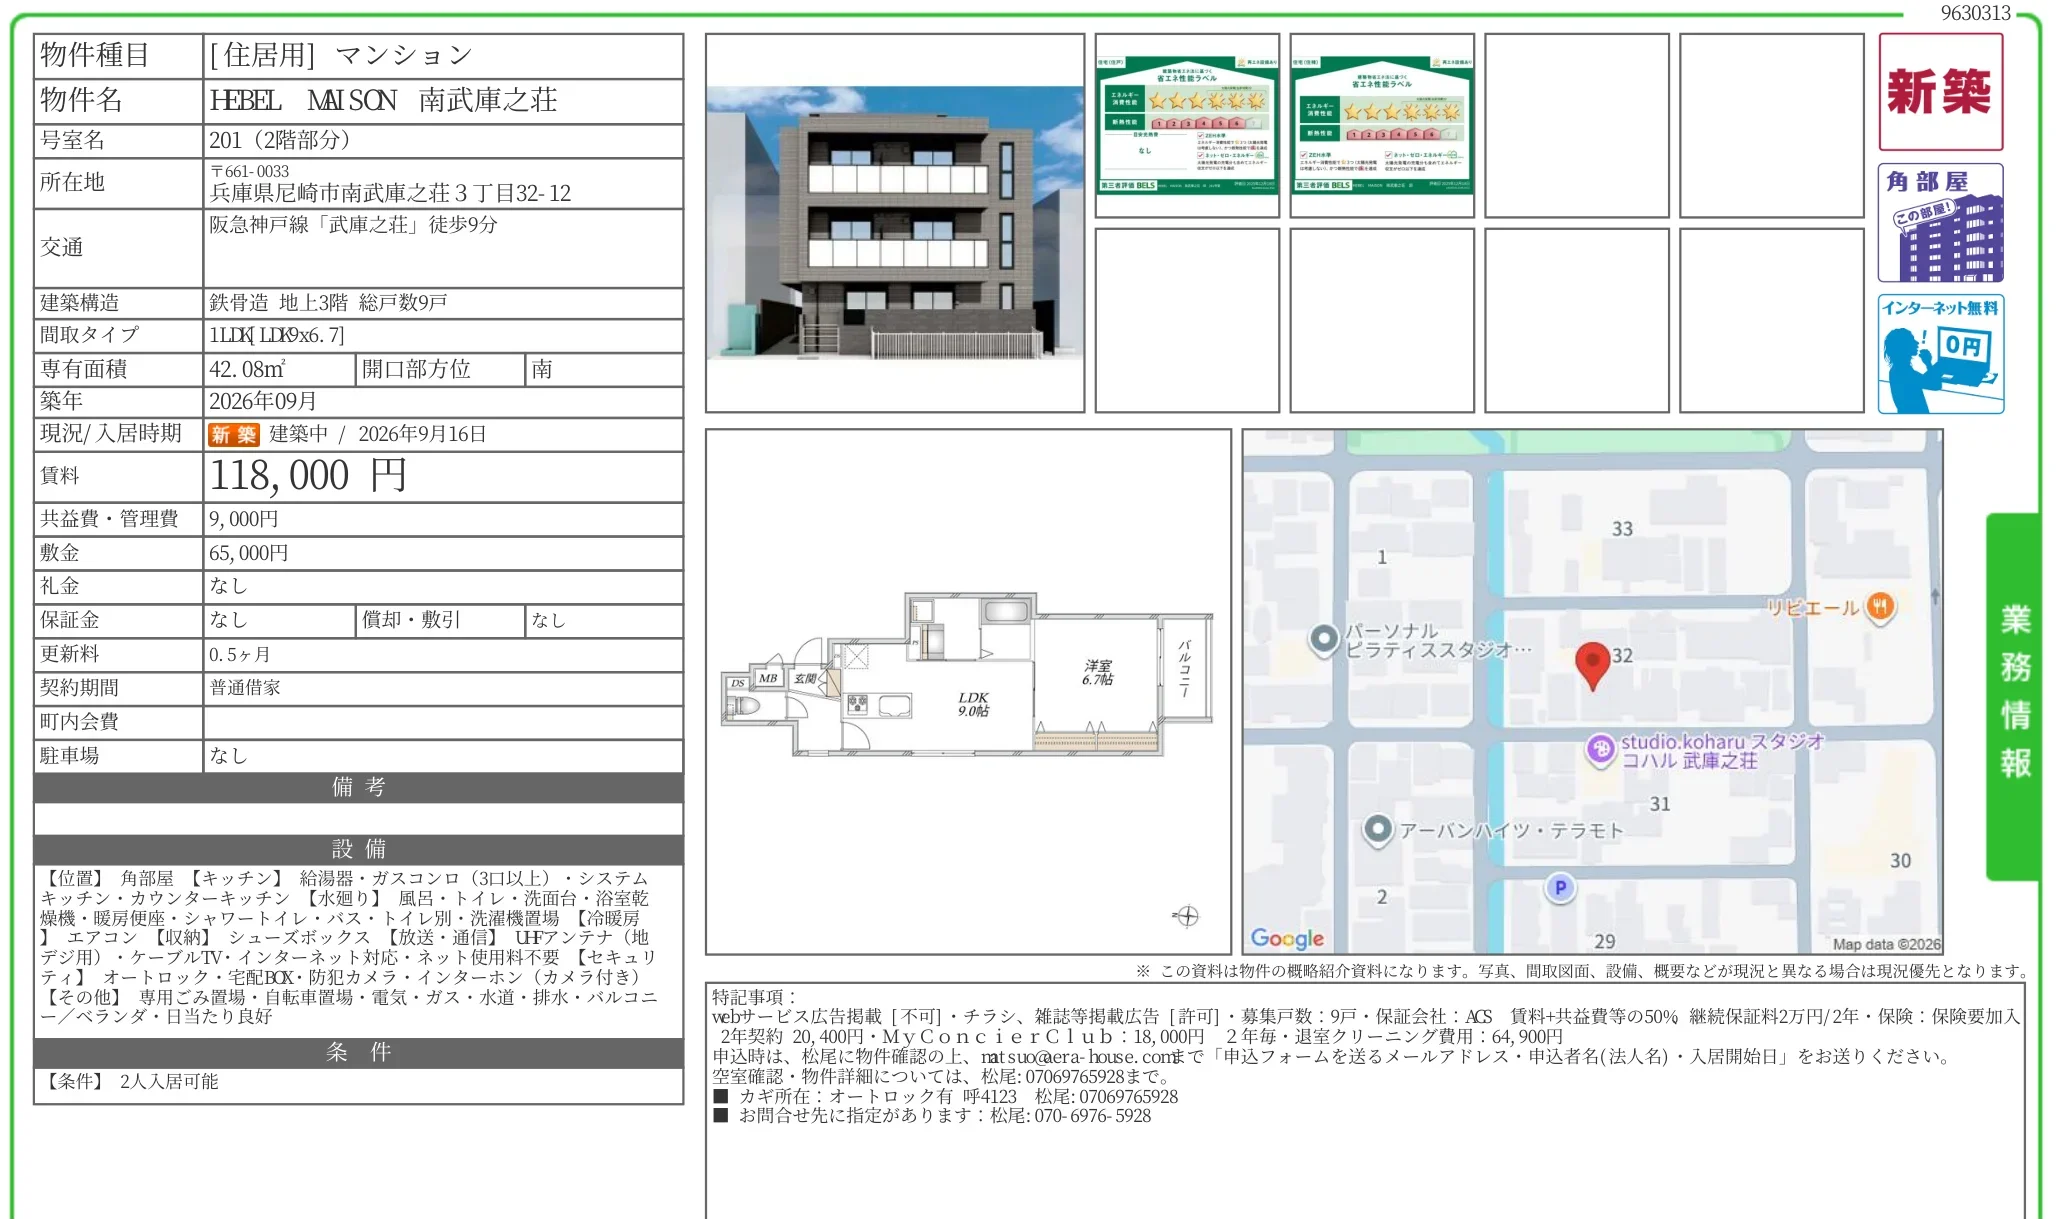Click the パーソナルピラティススタジオ map pin
Viewport: 2056px width, 1219px height.
tap(1324, 639)
